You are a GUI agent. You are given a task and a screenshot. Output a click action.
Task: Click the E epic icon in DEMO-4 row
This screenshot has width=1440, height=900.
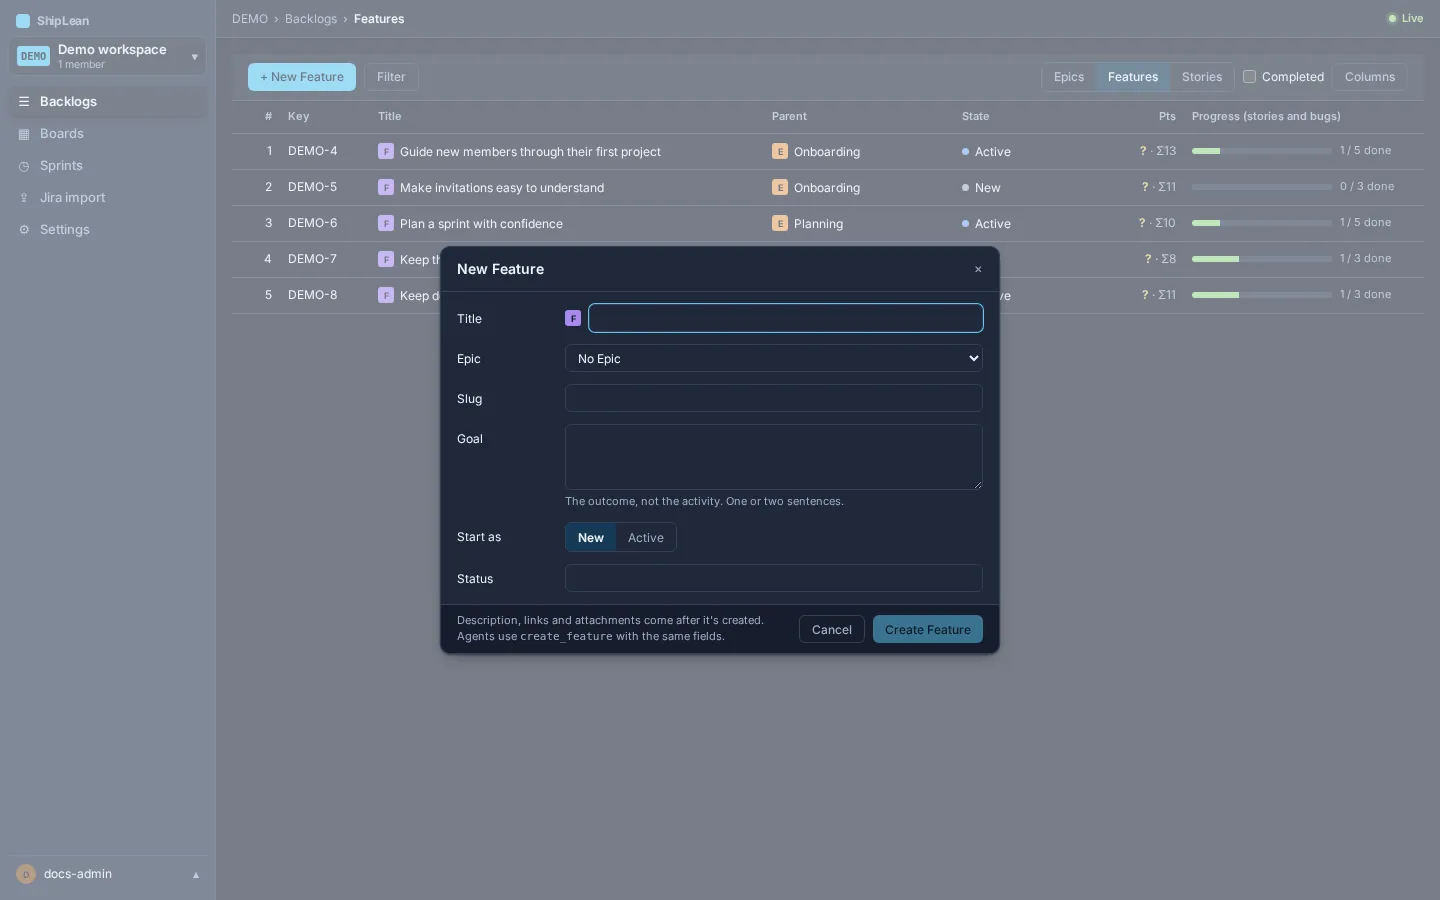click(x=780, y=151)
